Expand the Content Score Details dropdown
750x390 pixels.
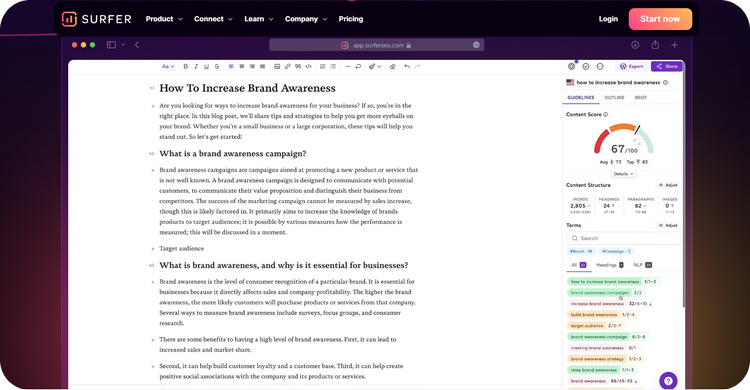coord(624,174)
